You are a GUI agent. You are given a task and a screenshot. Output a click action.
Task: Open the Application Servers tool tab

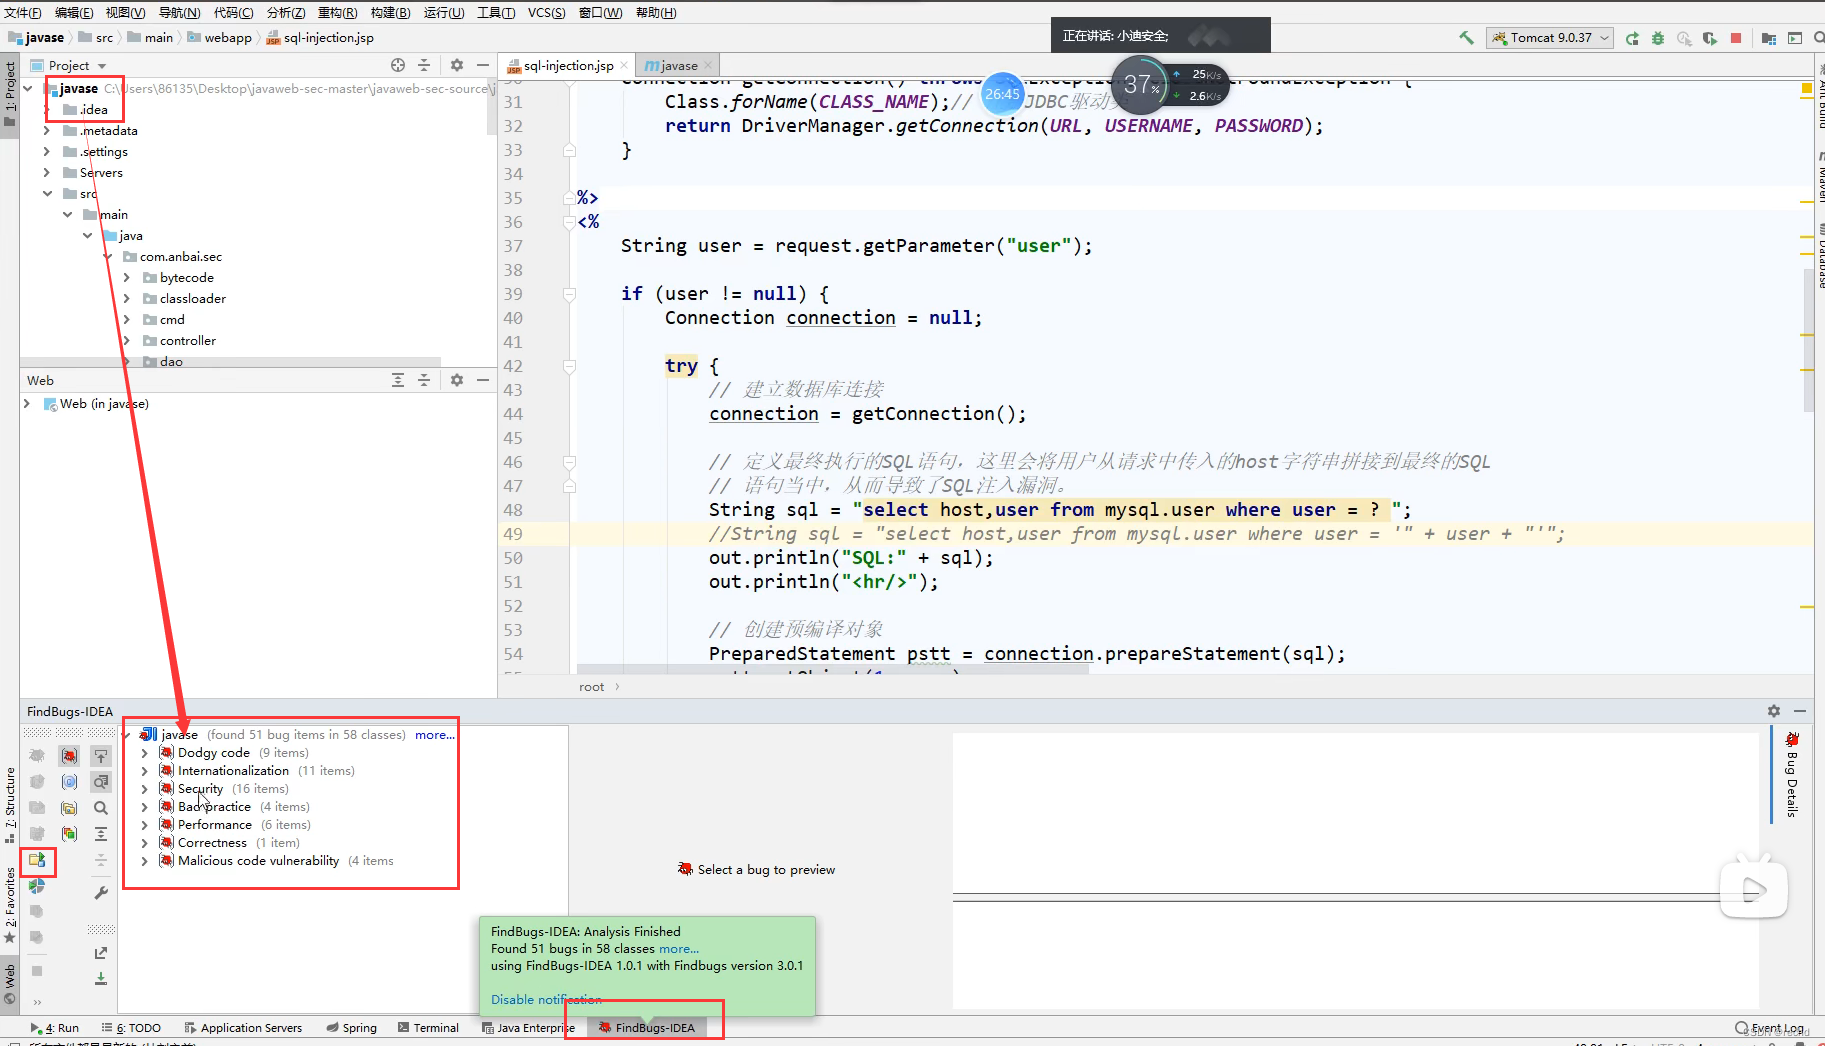(x=243, y=1027)
